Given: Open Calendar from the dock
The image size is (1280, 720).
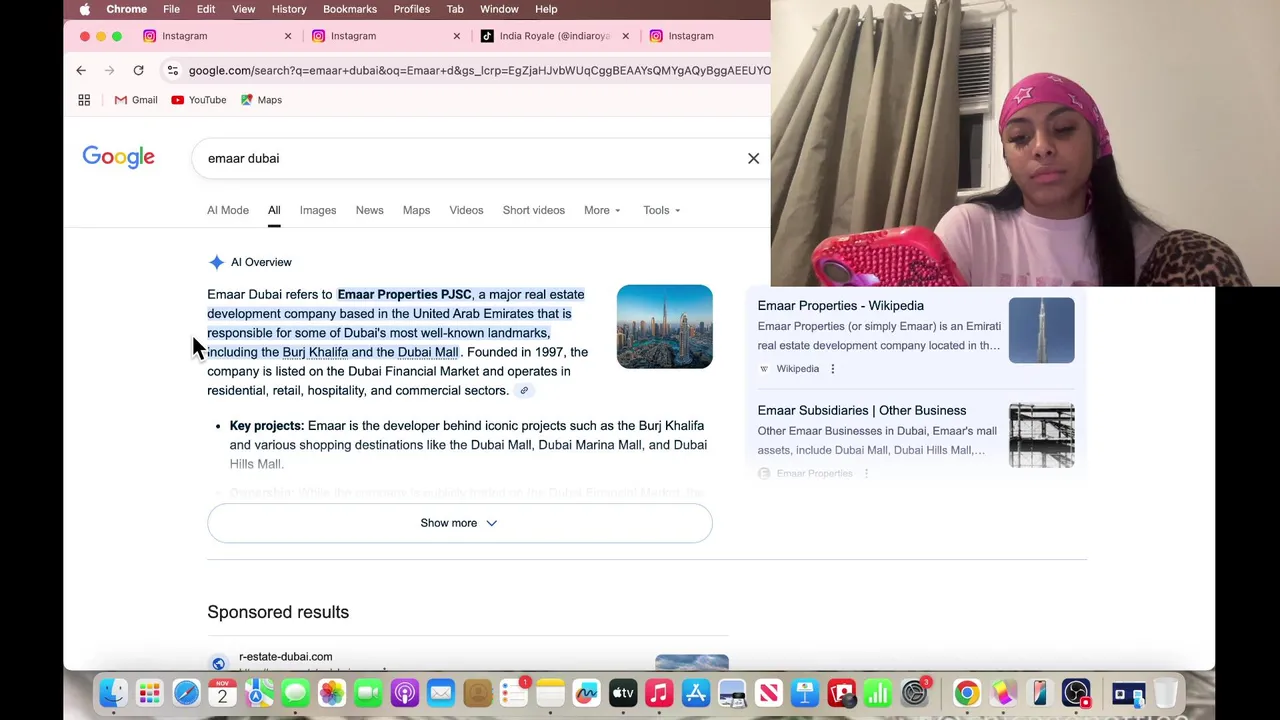Looking at the screenshot, I should pyautogui.click(x=222, y=693).
